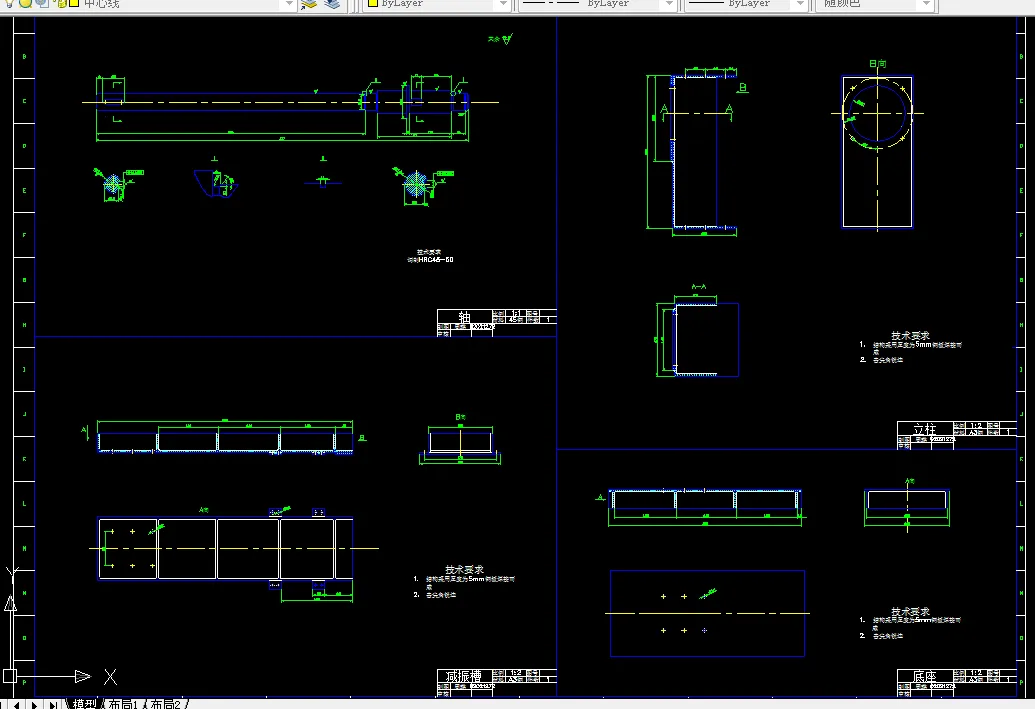Select the A-A section view label
Image resolution: width=1035 pixels, height=709 pixels.
(698, 287)
